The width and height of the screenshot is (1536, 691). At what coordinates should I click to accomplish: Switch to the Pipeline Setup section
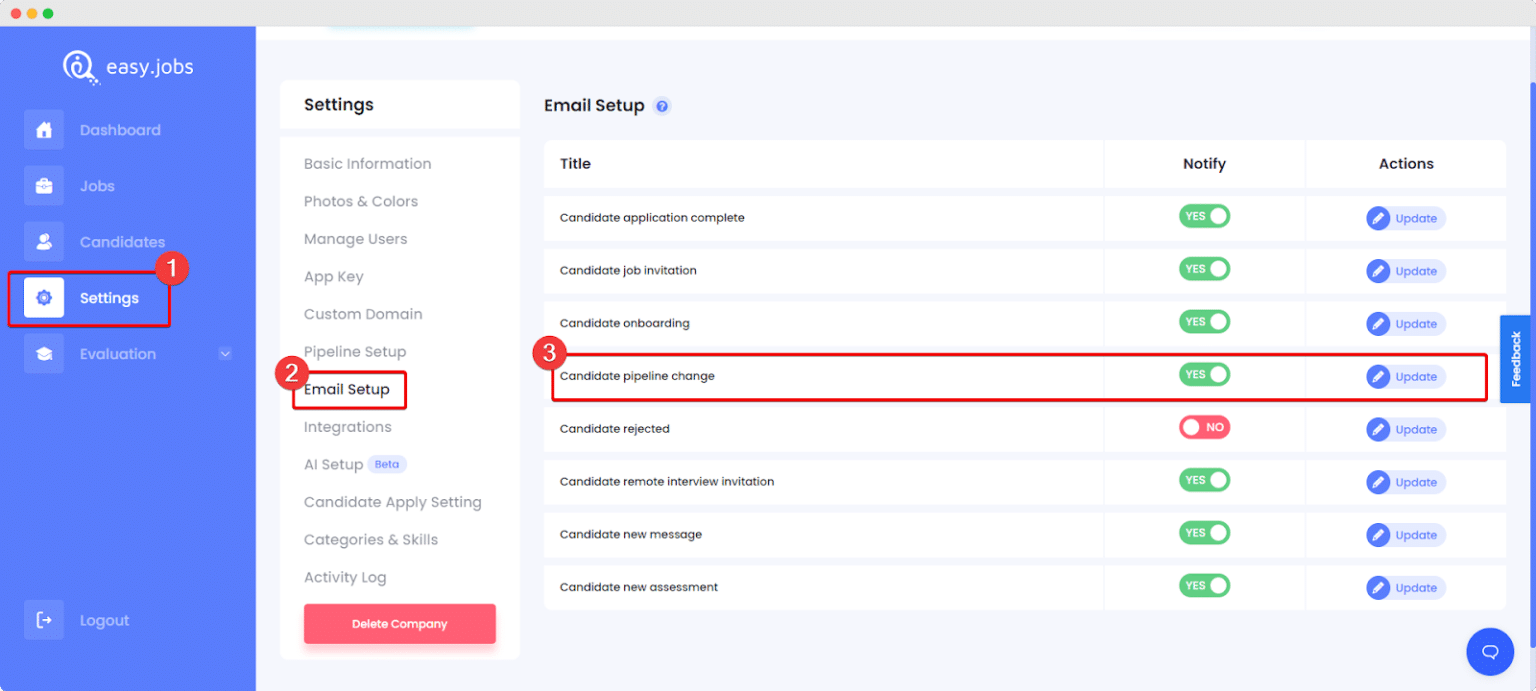(354, 351)
